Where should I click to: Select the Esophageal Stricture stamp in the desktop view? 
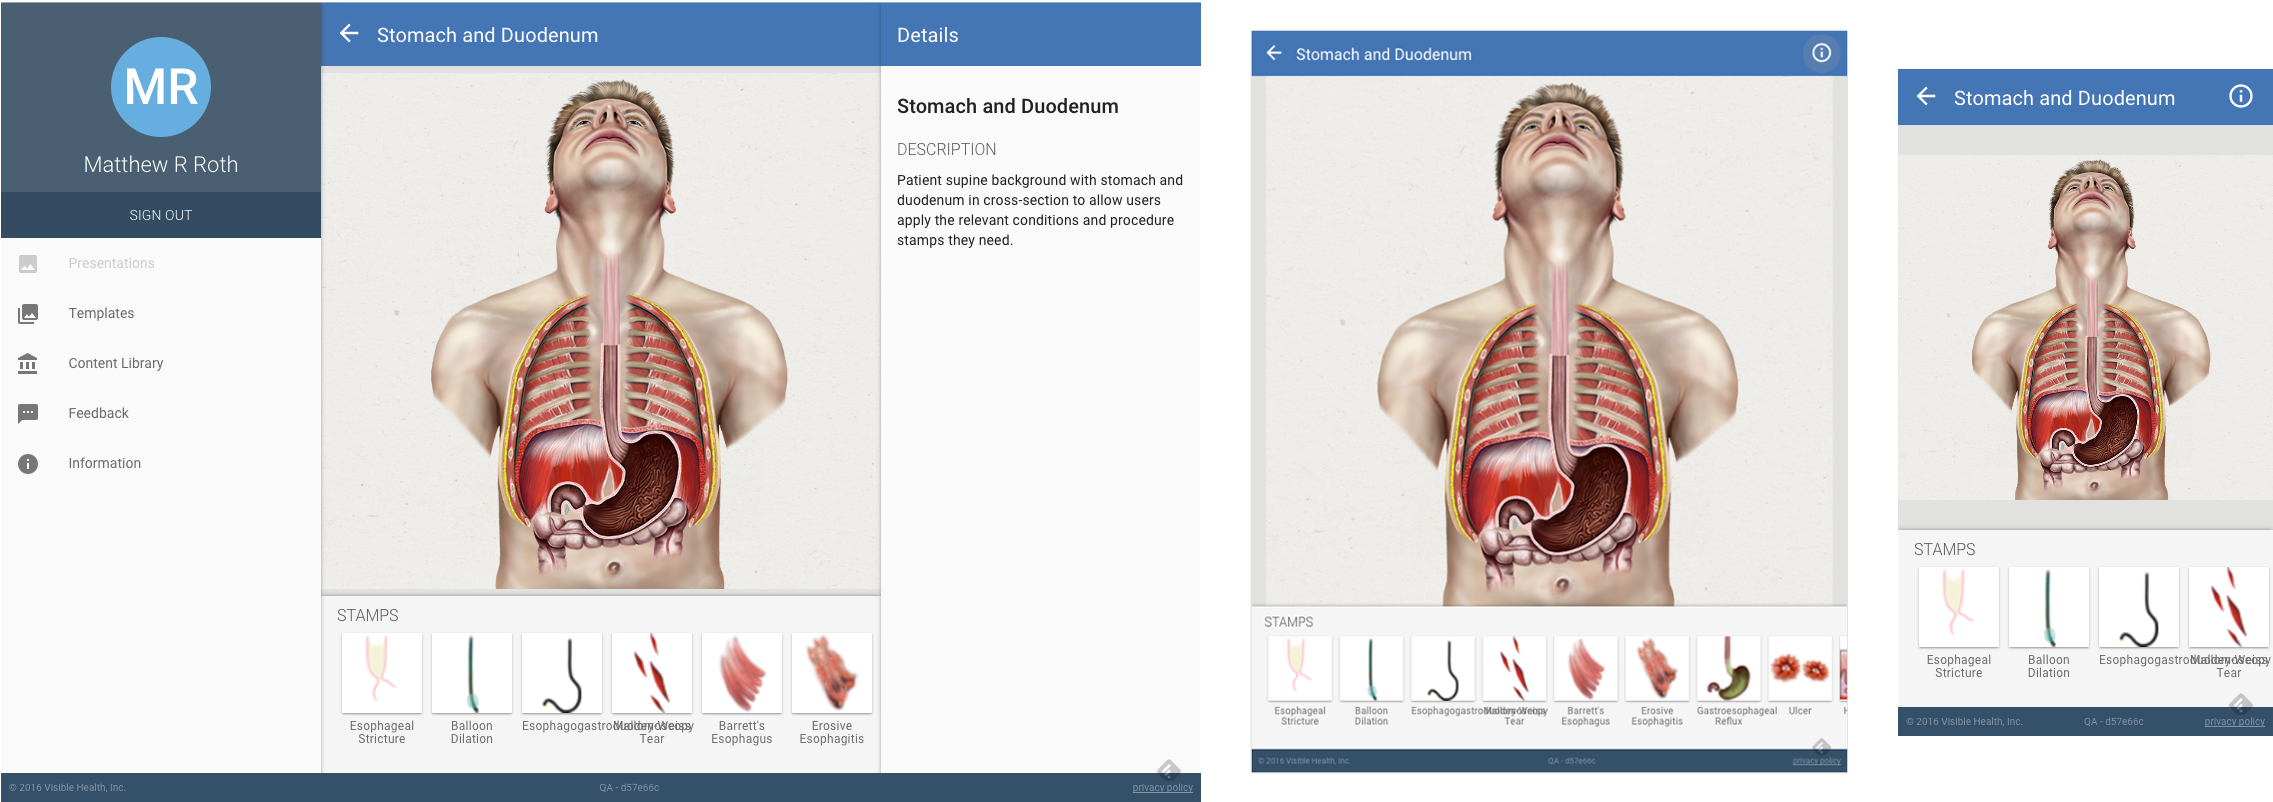coord(382,689)
